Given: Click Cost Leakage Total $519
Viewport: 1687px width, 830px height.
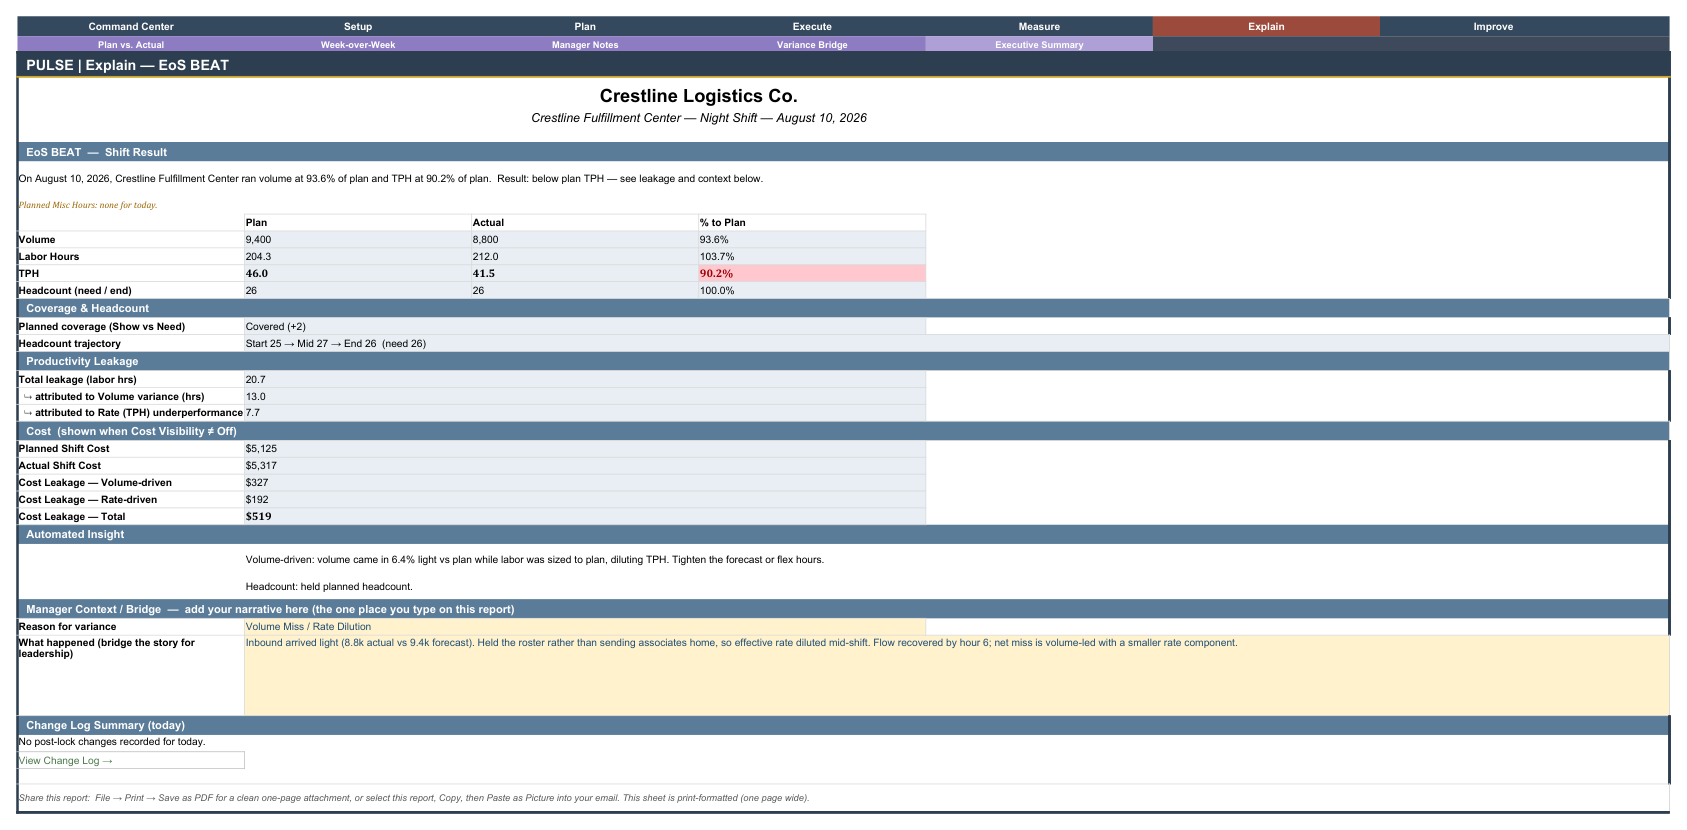Looking at the screenshot, I should [x=585, y=516].
